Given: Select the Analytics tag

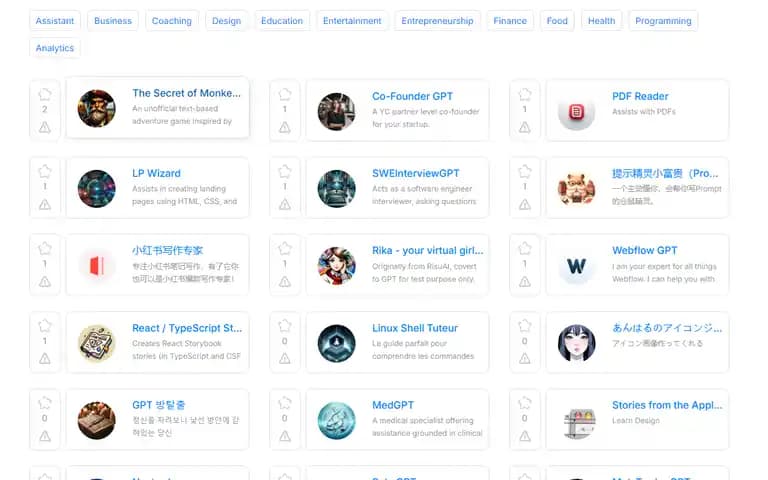Looking at the screenshot, I should (x=55, y=48).
